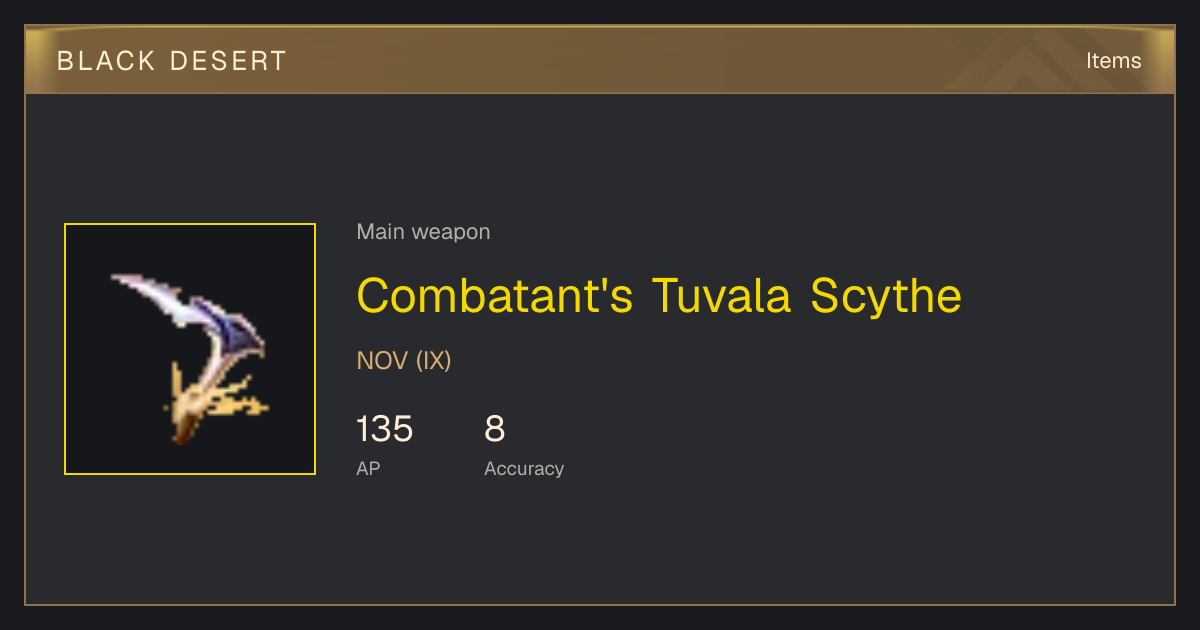
Task: Click the yellow-bordered item thumbnail frame
Action: 190,349
